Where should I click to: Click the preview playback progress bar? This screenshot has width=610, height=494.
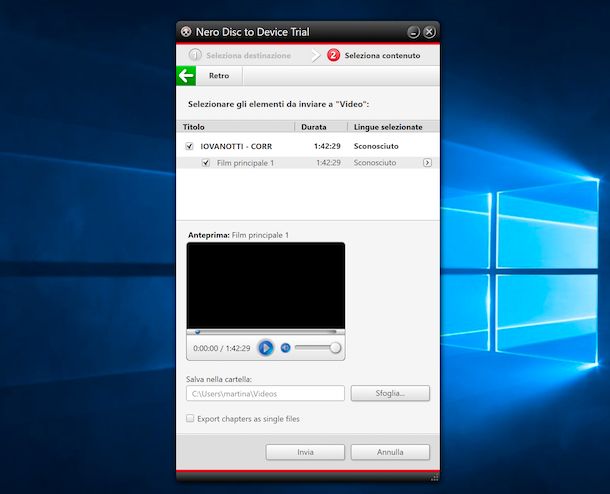pos(266,332)
